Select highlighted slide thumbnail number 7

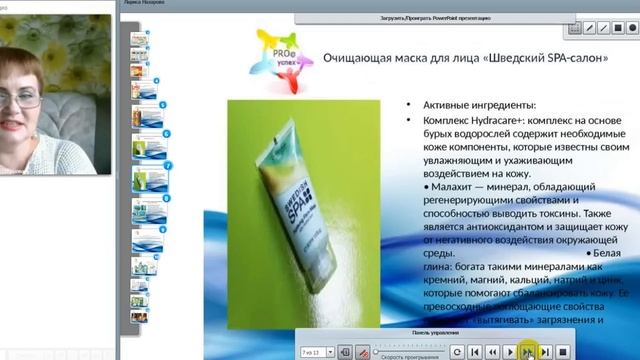(150, 178)
